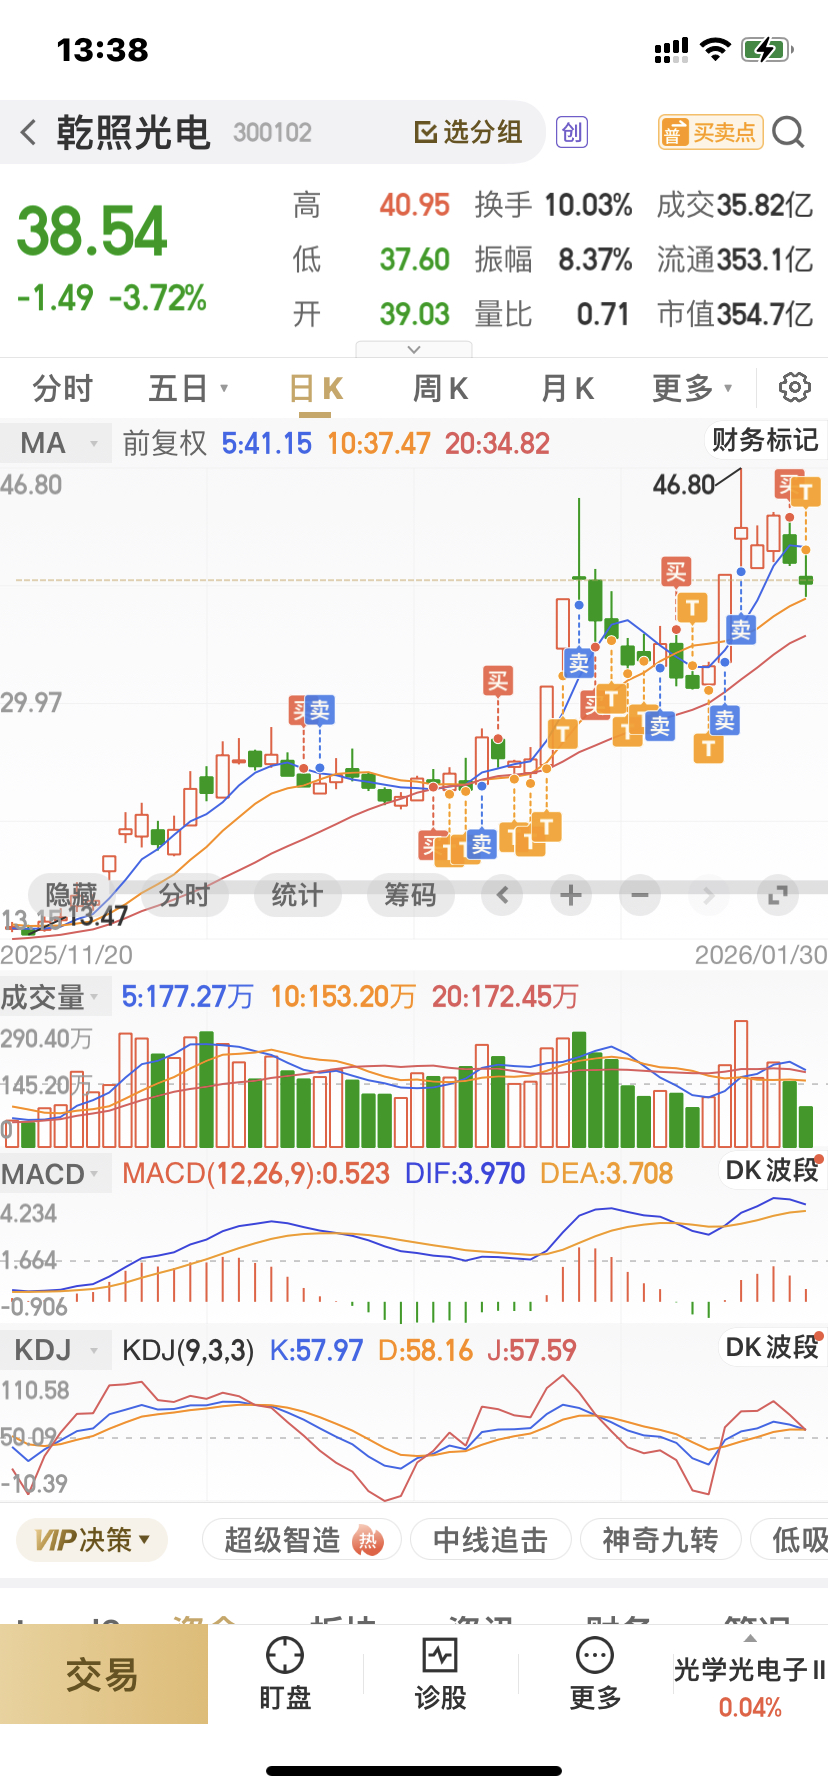Image resolution: width=828 pixels, height=1792 pixels.
Task: Open the 统计 statistics tool
Action: click(298, 894)
